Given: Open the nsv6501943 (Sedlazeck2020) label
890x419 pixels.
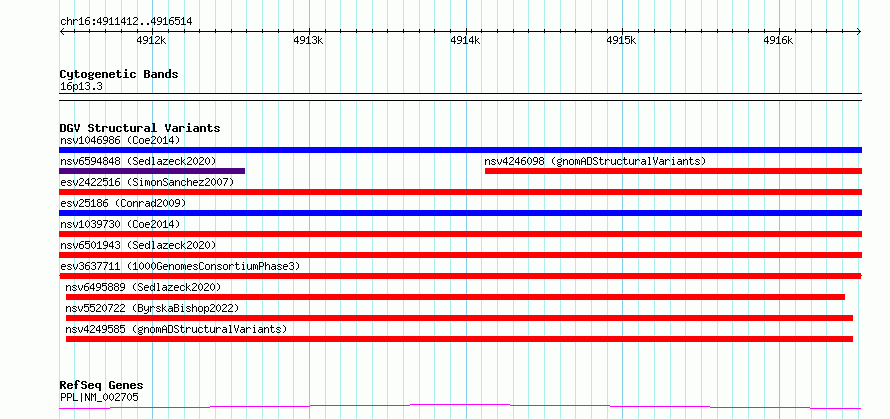Looking at the screenshot, I should [138, 245].
